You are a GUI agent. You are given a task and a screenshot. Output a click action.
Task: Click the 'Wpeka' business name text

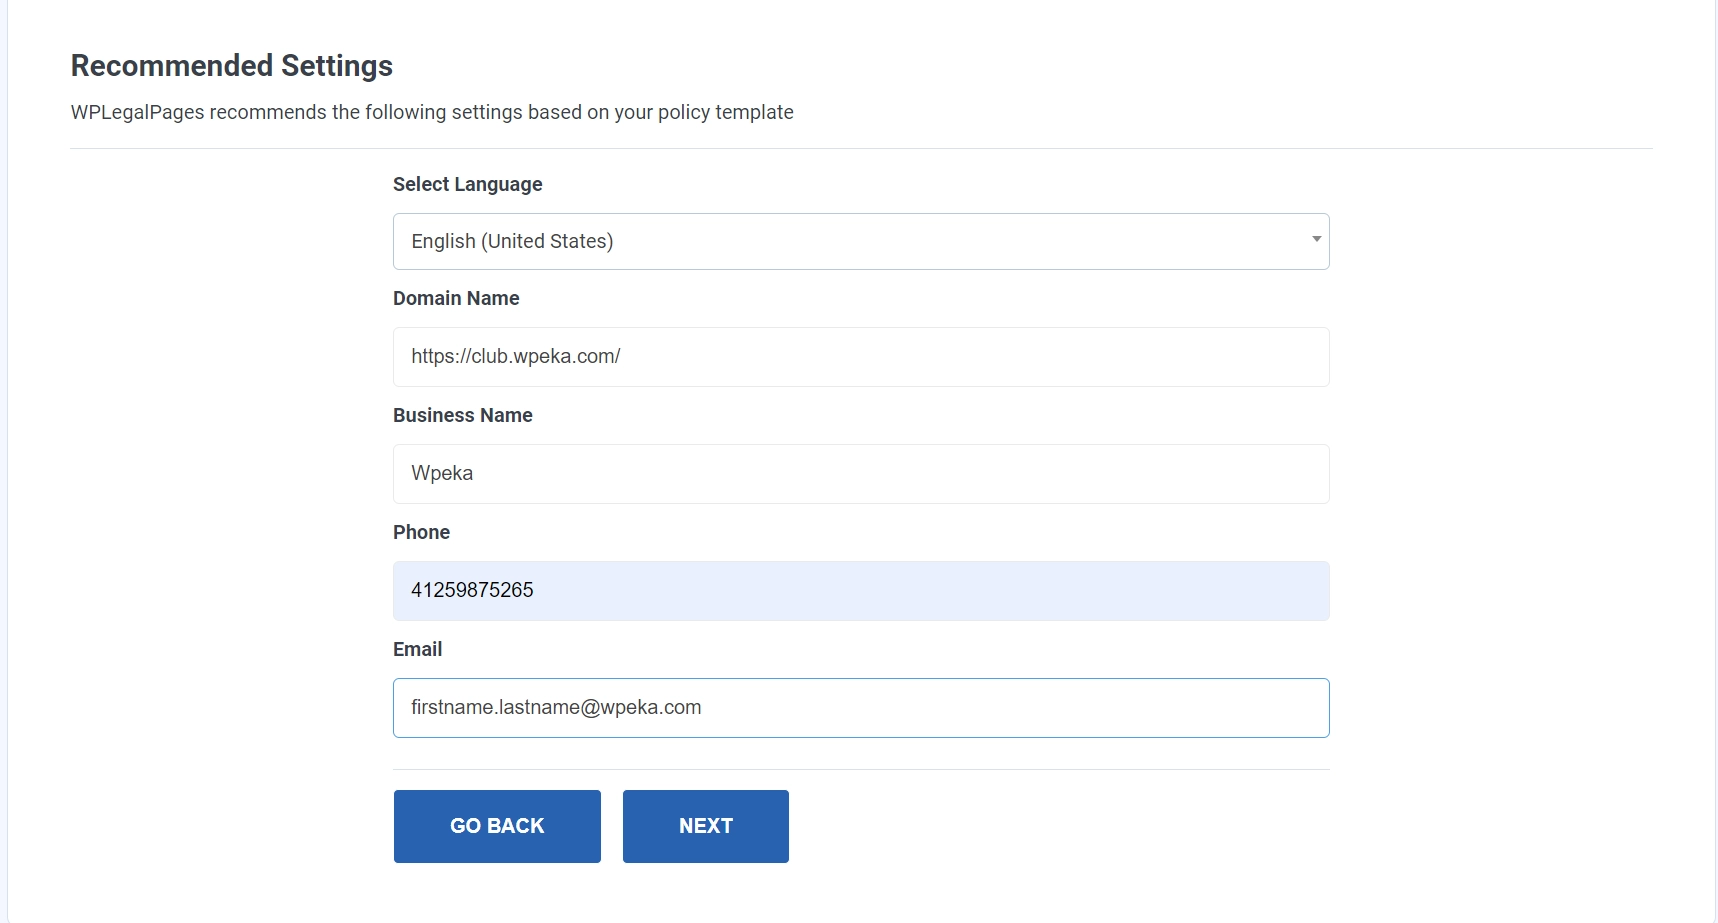(442, 473)
